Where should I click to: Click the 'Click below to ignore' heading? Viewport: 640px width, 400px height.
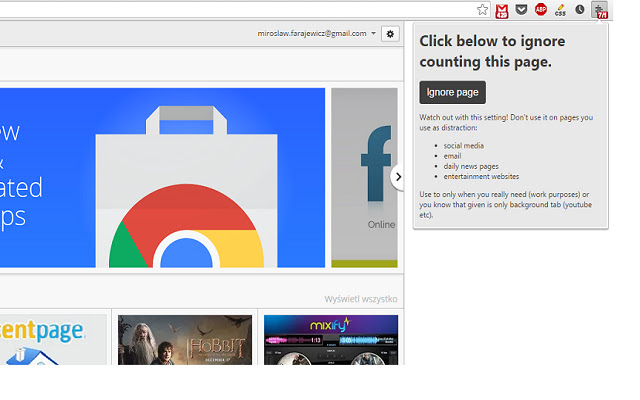tap(492, 51)
